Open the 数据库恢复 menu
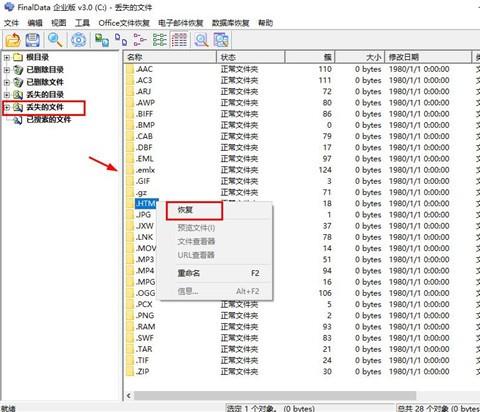The height and width of the screenshot is (412, 480). [231, 23]
